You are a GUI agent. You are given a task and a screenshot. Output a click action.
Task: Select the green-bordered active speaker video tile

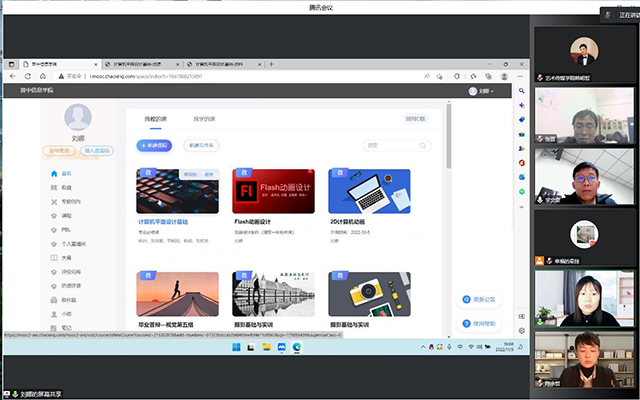584,299
